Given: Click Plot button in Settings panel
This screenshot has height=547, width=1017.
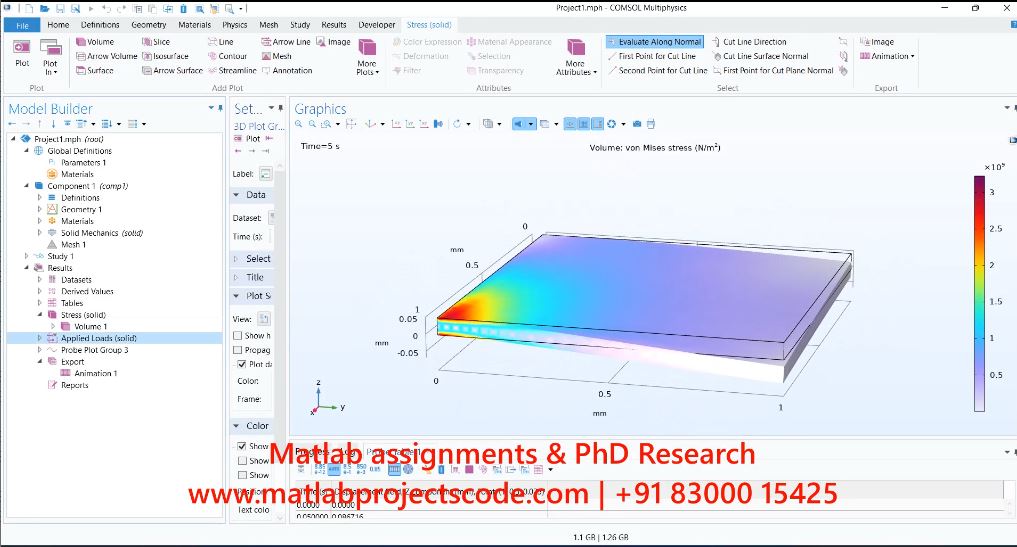Looking at the screenshot, I should tap(248, 138).
